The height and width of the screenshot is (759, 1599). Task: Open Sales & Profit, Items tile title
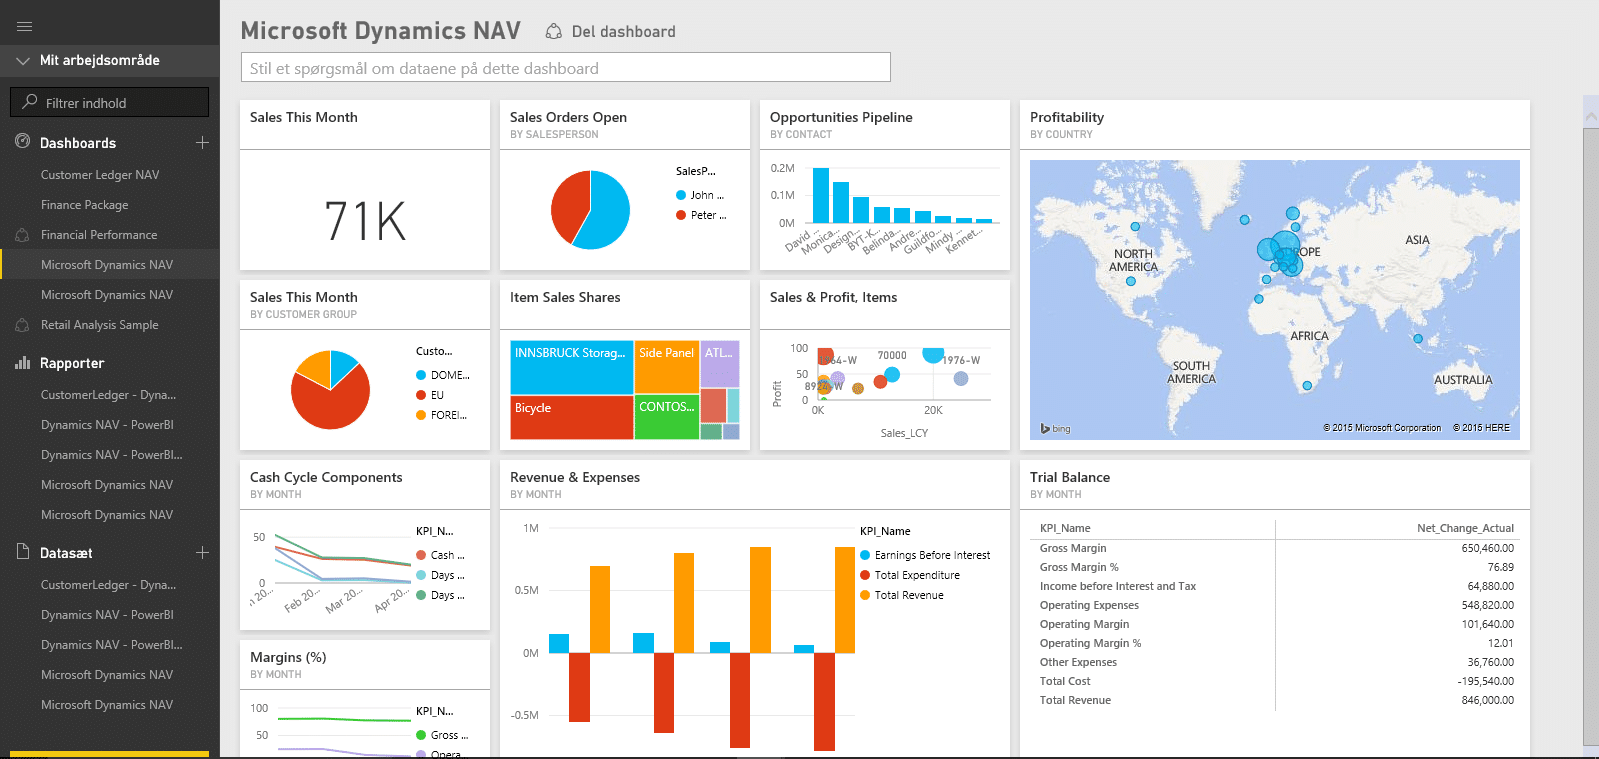point(833,297)
